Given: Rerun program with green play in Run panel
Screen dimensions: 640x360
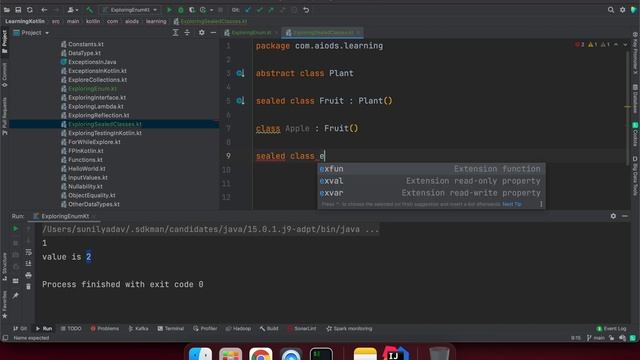Looking at the screenshot, I should (x=16, y=229).
